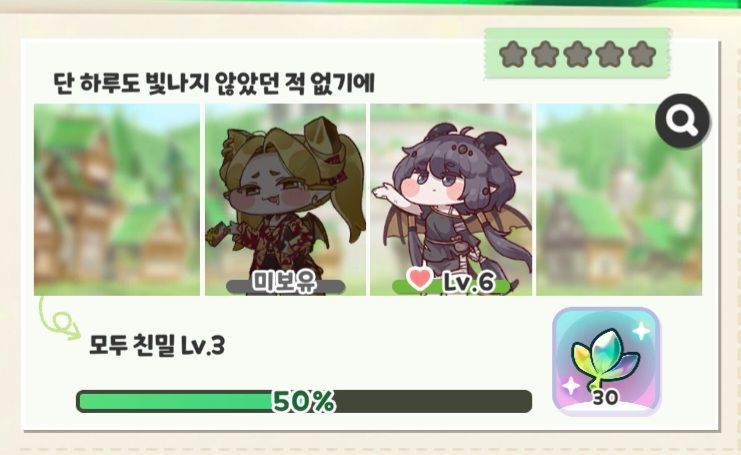Screen dimensions: 741x455
Task: Click the reward quantity 30
Action: [x=605, y=398]
